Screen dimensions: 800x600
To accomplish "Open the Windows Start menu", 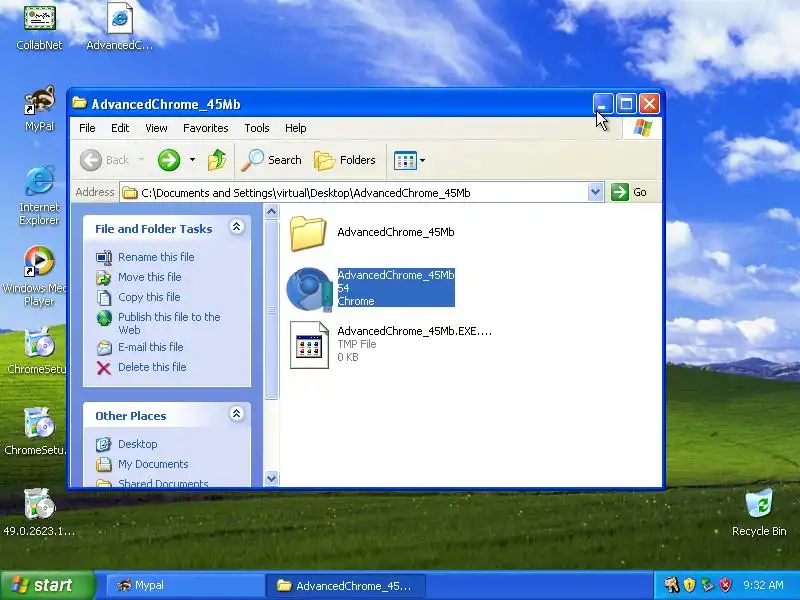I will [x=48, y=585].
